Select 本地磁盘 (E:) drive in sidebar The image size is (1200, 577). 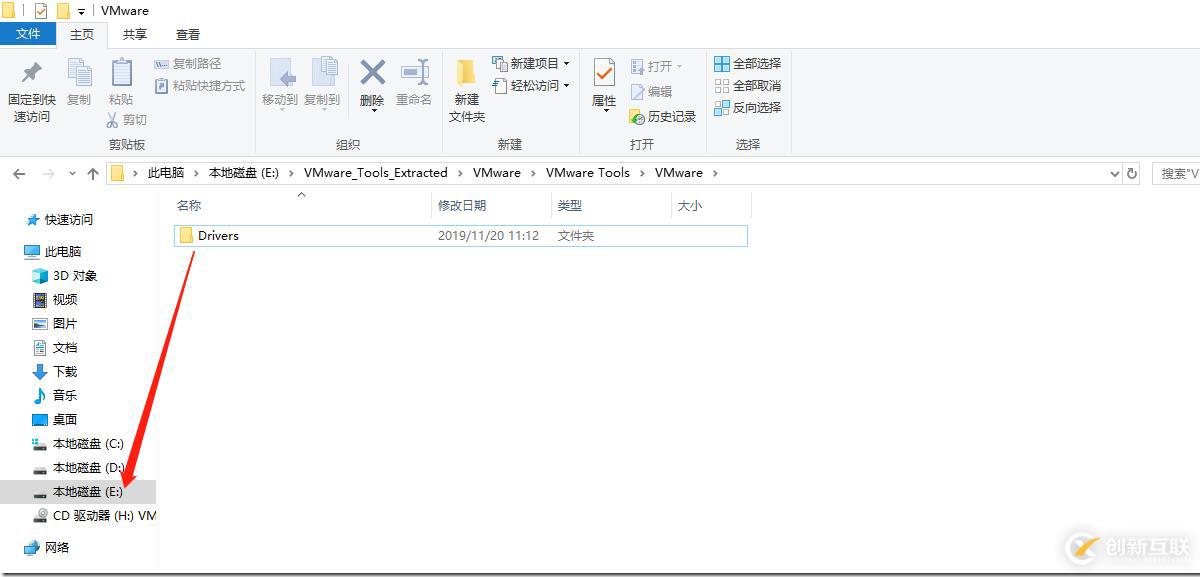click(x=78, y=492)
